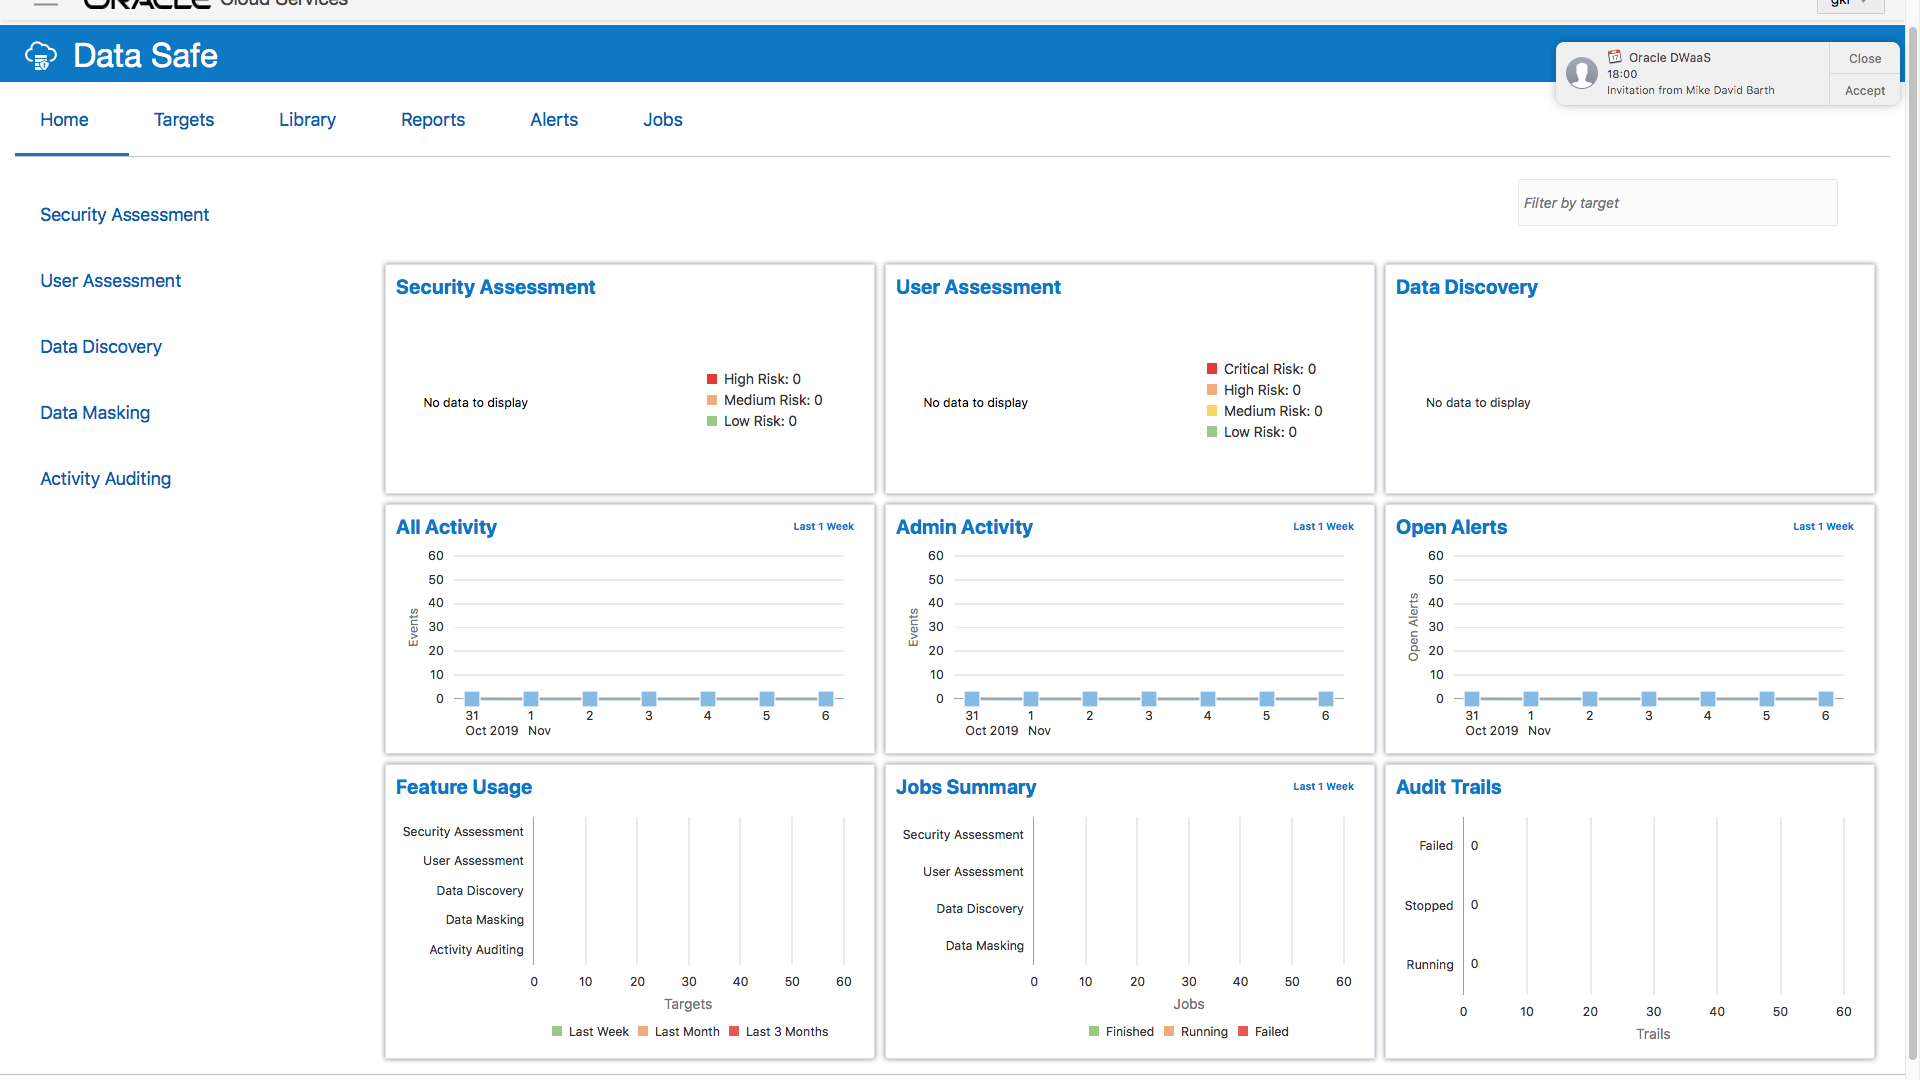Change the Last 1 Week range for Jobs Summary
1920x1080 pixels.
tap(1322, 786)
